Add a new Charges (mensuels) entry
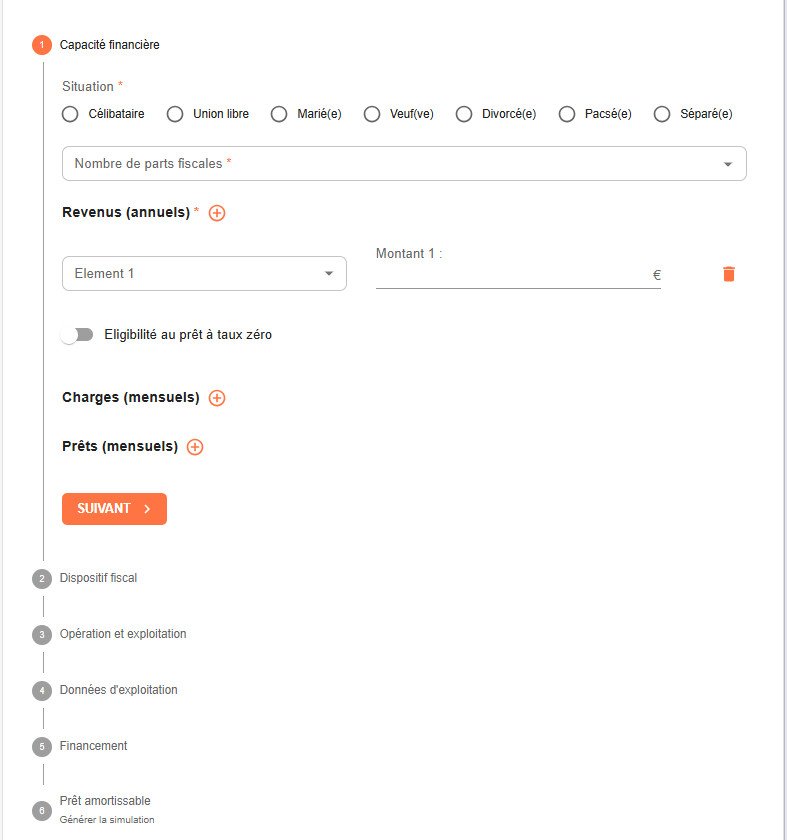The height and width of the screenshot is (840, 787). tap(217, 398)
